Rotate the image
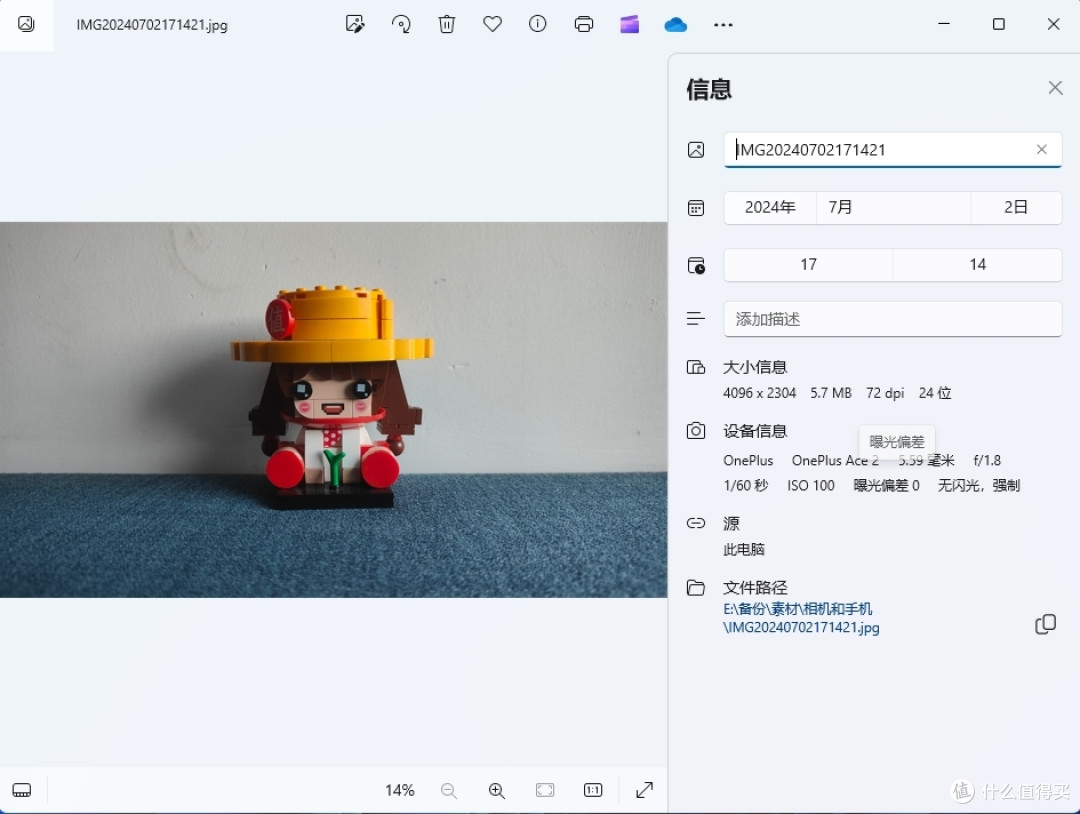The height and width of the screenshot is (814, 1080). click(x=401, y=24)
